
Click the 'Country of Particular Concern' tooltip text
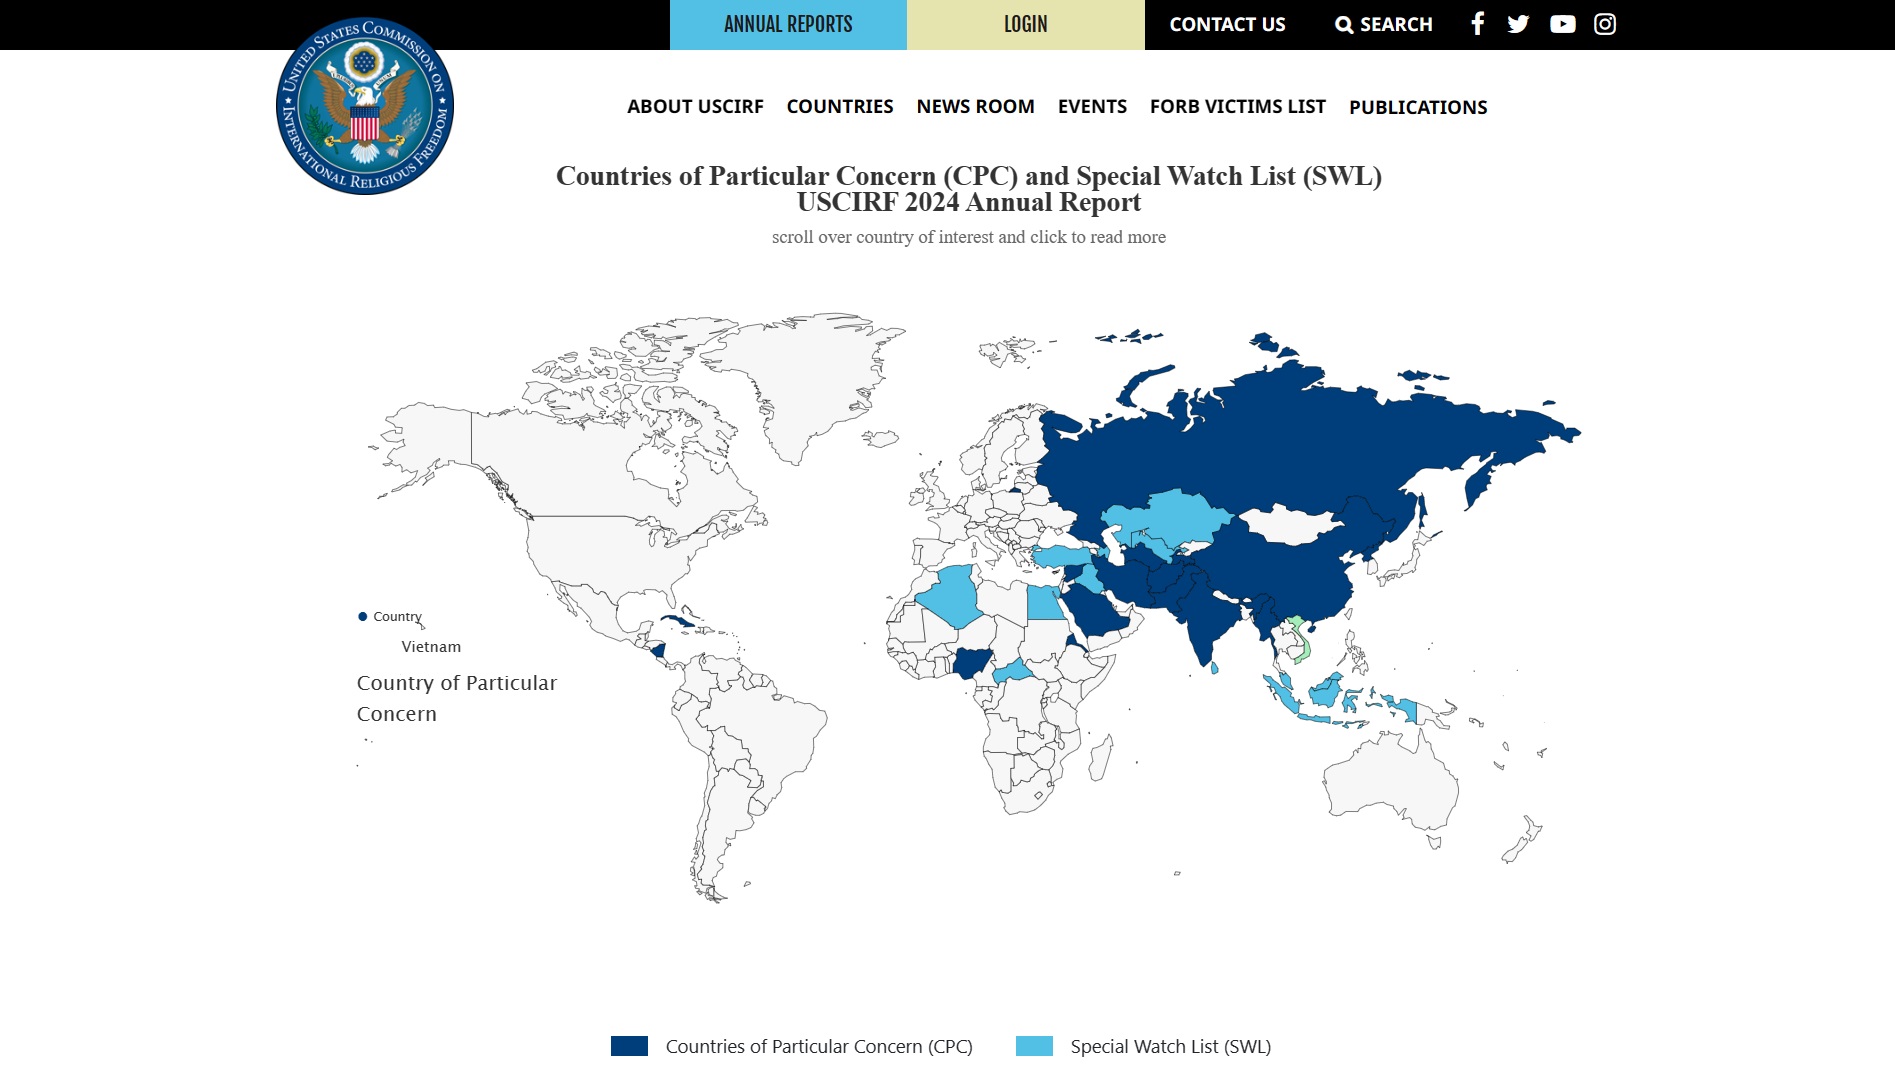pyautogui.click(x=457, y=698)
